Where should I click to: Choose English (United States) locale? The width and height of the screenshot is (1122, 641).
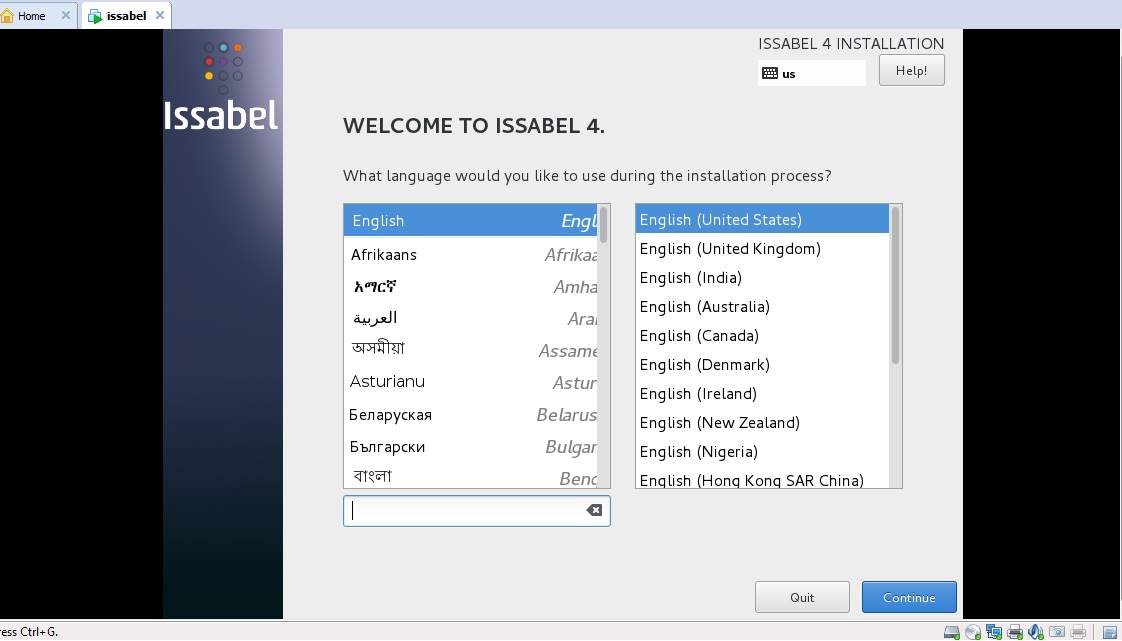pos(762,220)
